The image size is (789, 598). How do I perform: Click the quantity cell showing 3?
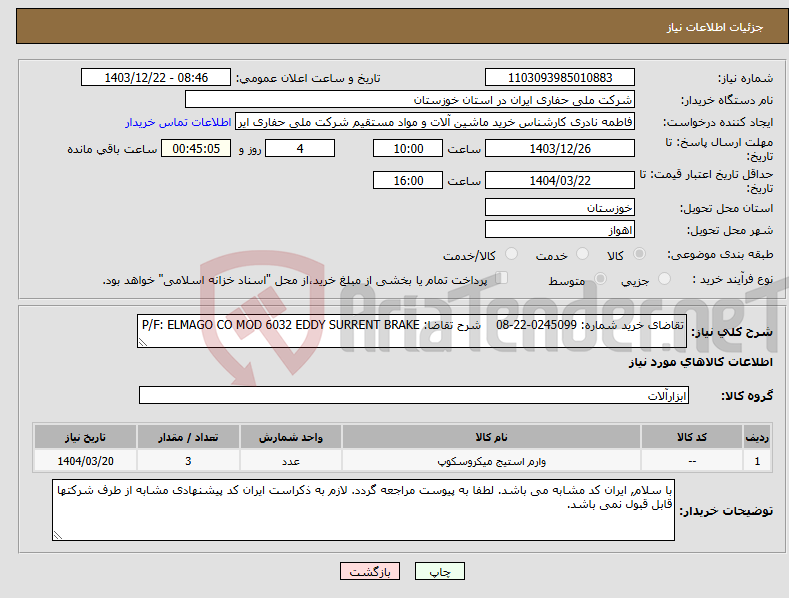click(188, 461)
